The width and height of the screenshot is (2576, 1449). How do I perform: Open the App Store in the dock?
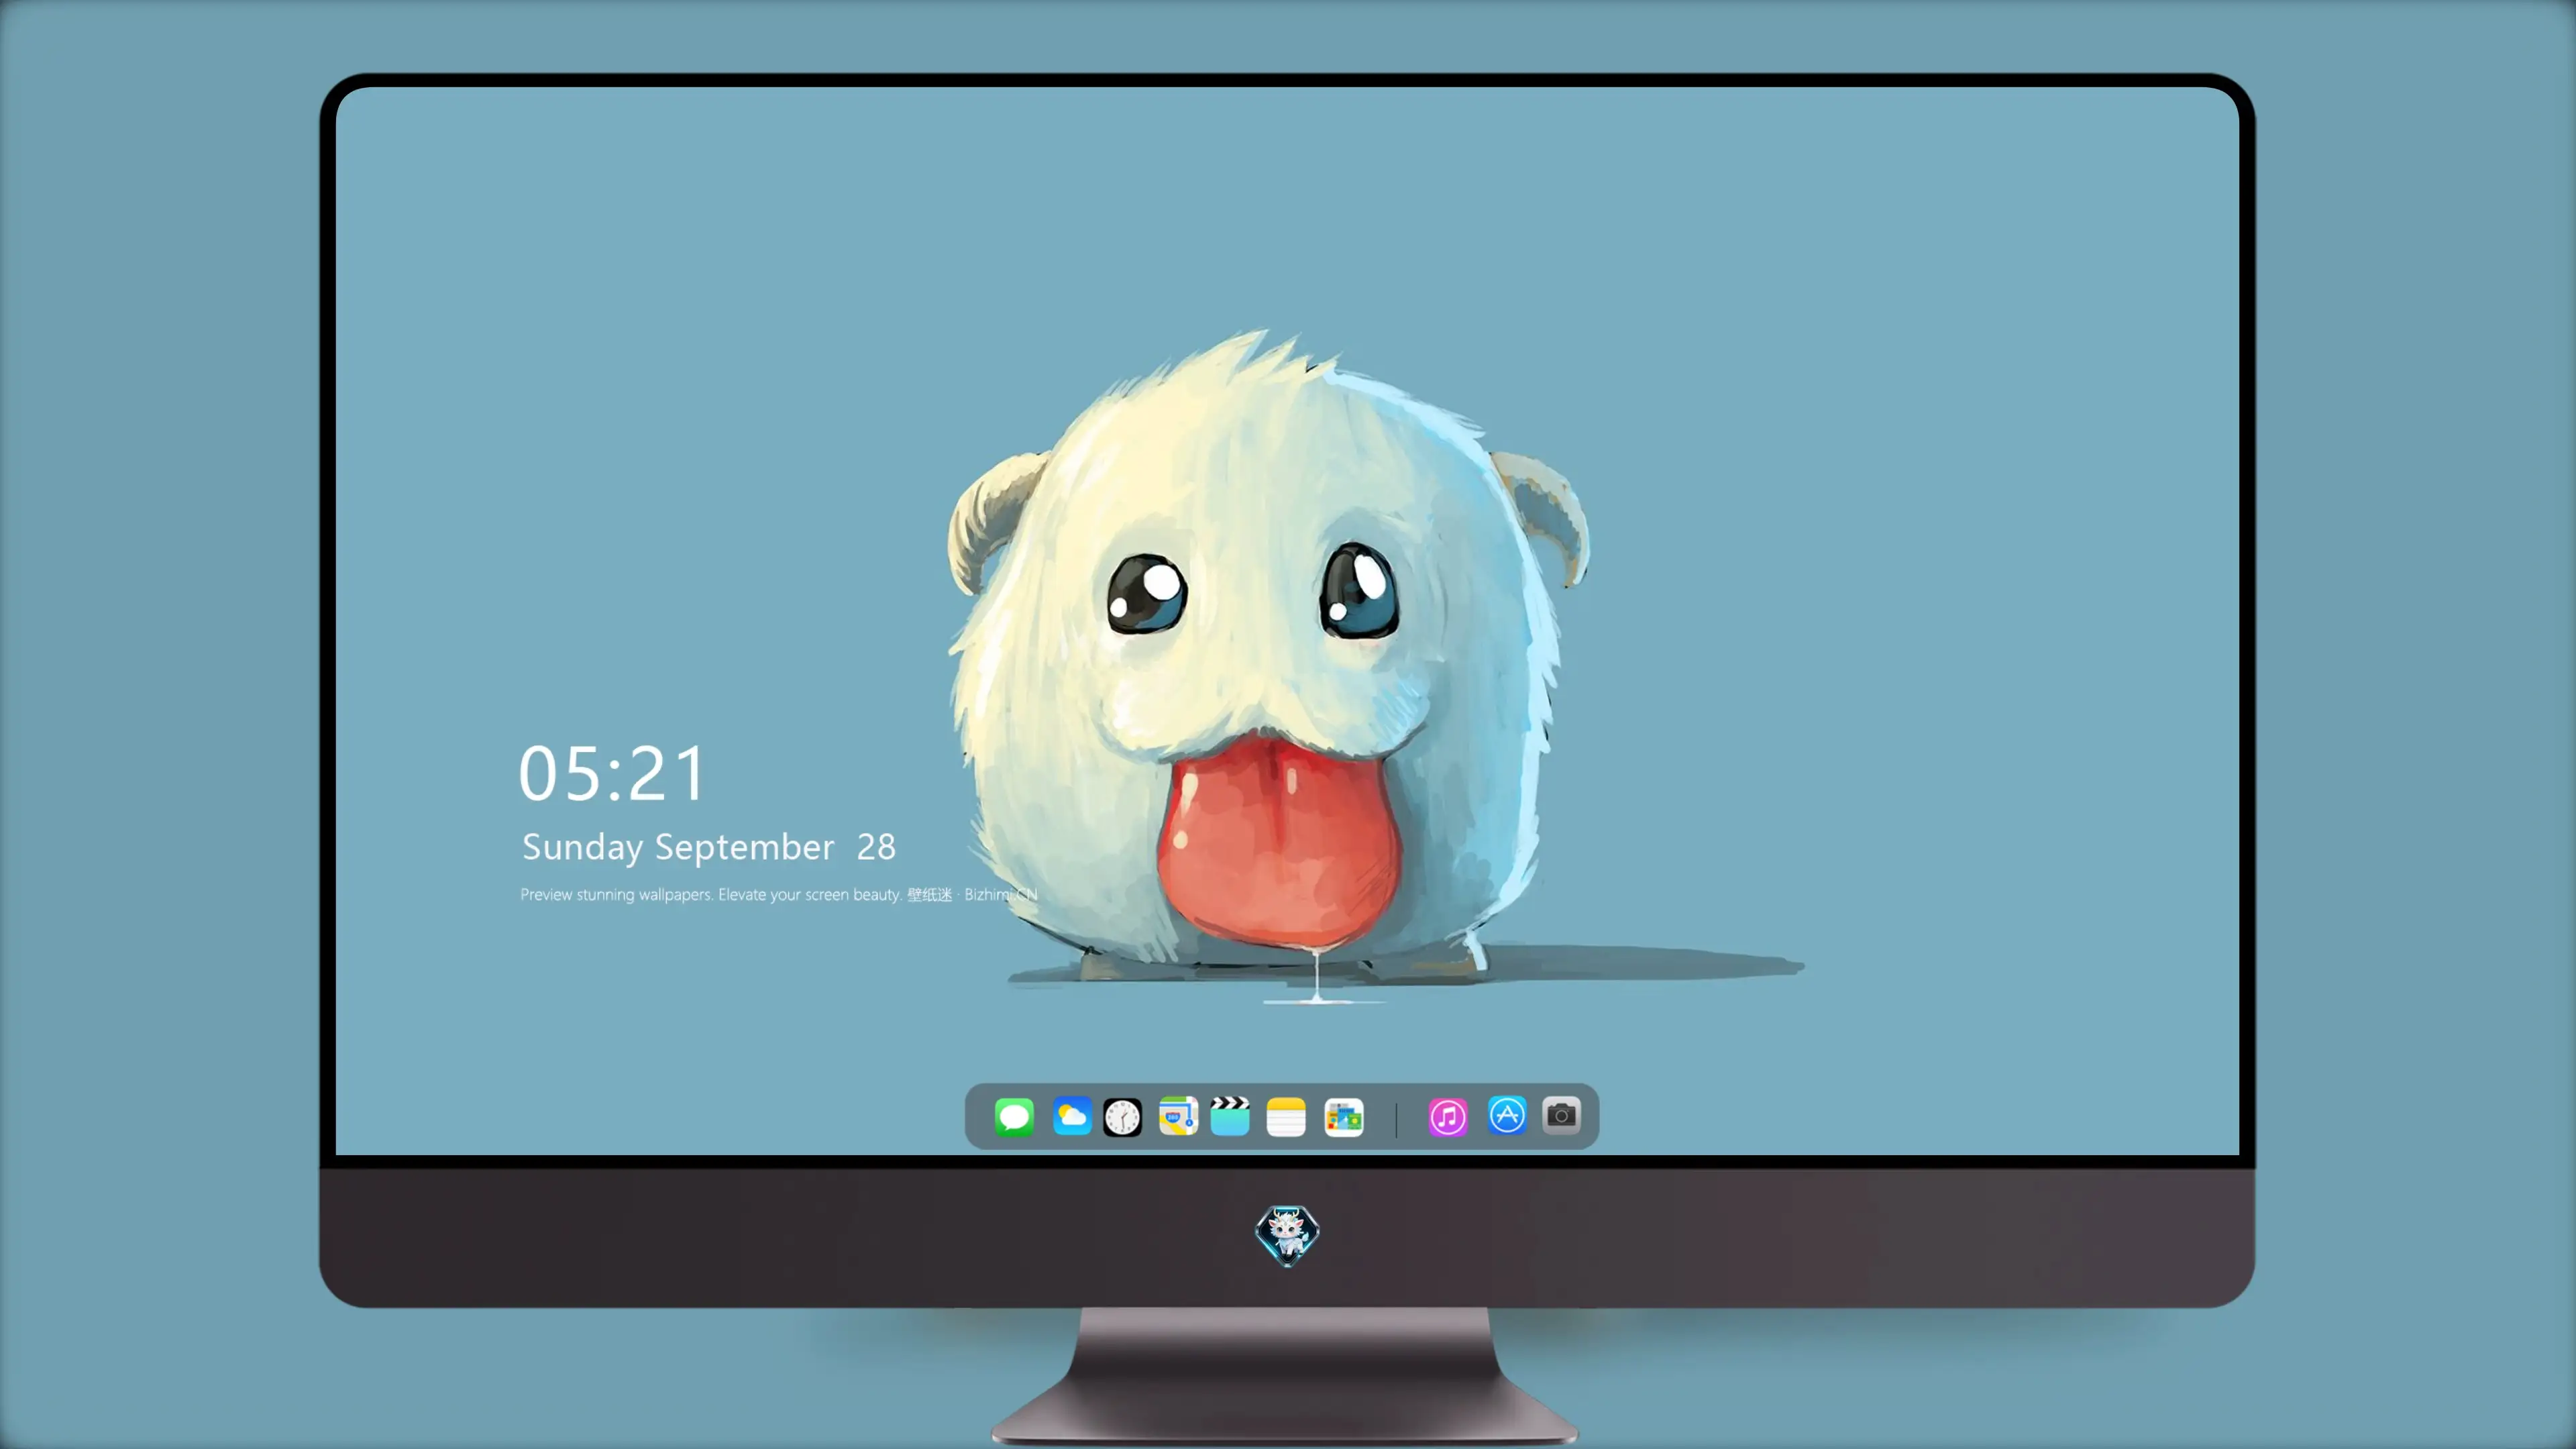[x=1507, y=1115]
